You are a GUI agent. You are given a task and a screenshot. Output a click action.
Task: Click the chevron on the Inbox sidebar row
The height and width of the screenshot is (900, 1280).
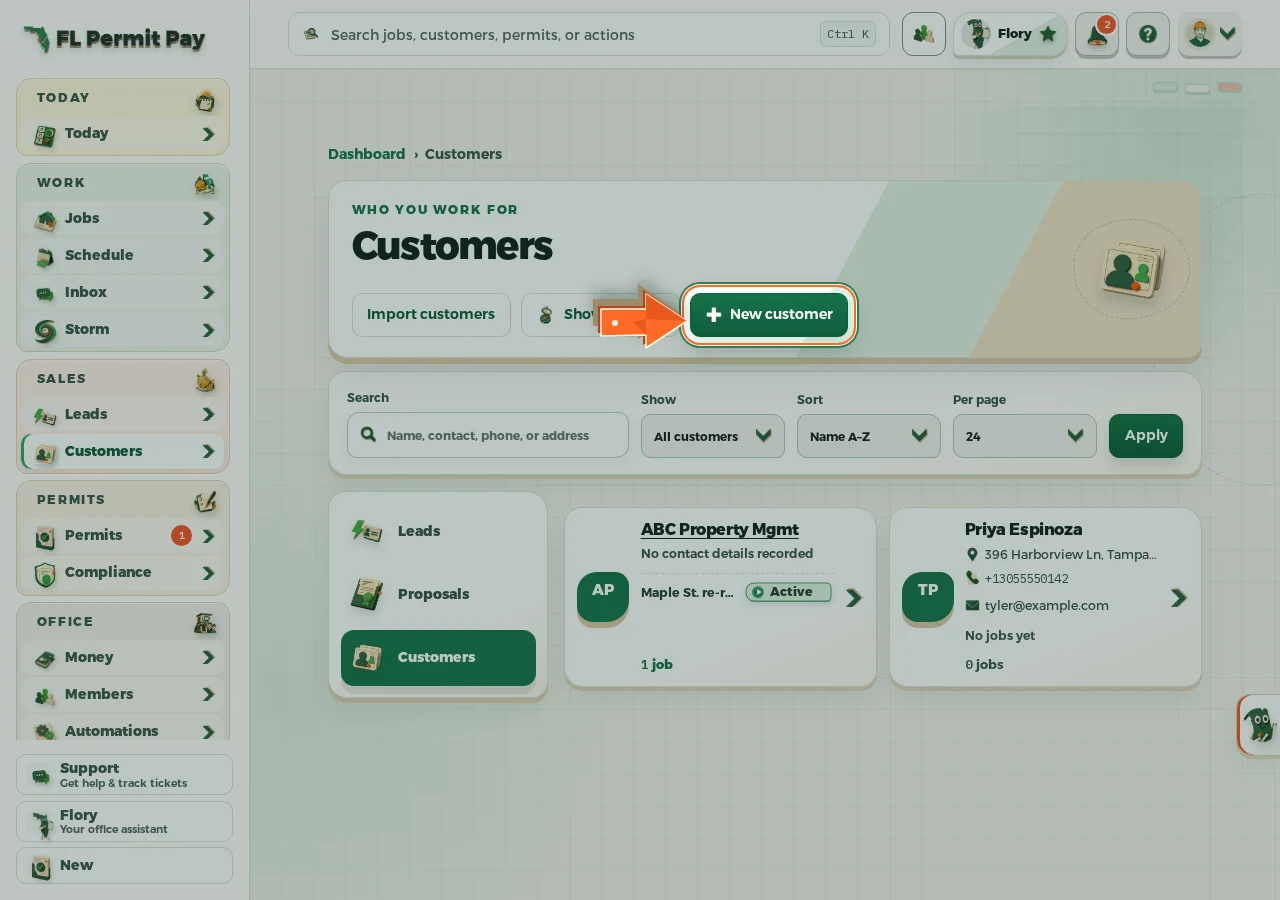[208, 292]
